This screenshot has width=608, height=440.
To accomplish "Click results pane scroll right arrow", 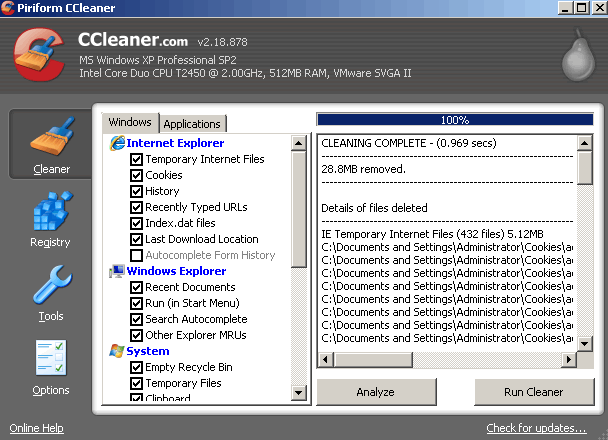I will point(568,360).
